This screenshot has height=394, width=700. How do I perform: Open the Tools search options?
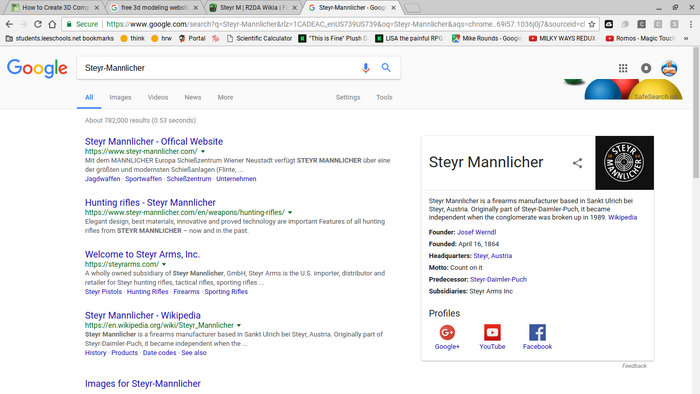click(384, 97)
